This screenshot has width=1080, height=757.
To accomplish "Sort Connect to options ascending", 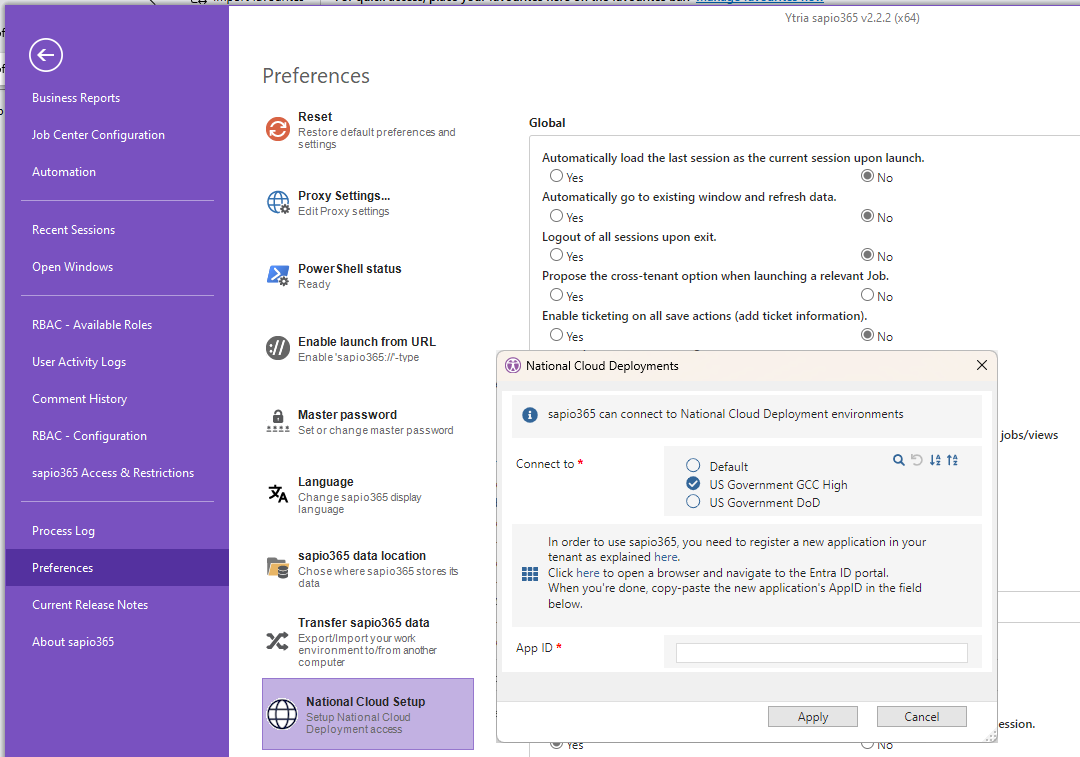I will click(935, 460).
